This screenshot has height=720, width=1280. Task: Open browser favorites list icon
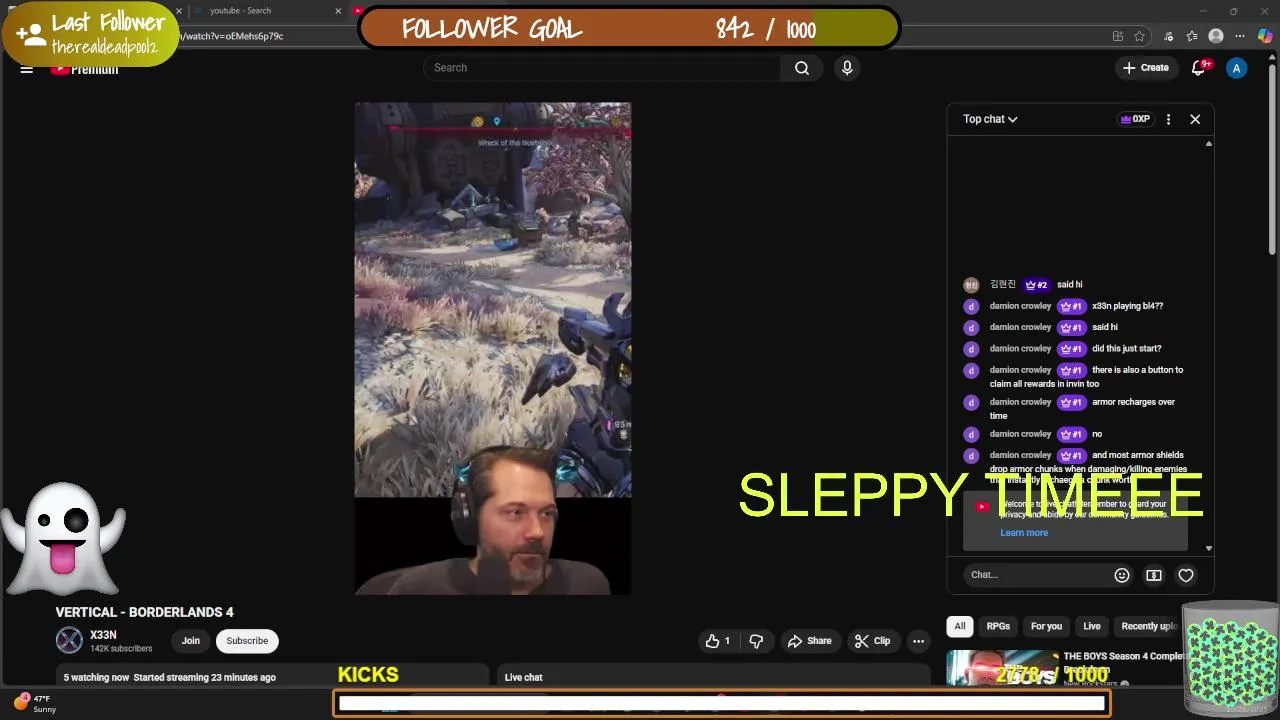tap(1192, 36)
